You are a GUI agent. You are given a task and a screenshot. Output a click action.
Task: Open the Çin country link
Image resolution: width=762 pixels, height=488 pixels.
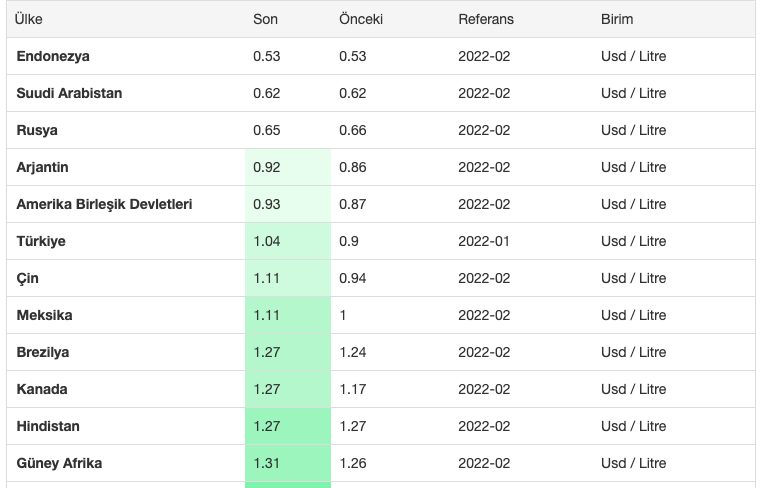pyautogui.click(x=28, y=278)
